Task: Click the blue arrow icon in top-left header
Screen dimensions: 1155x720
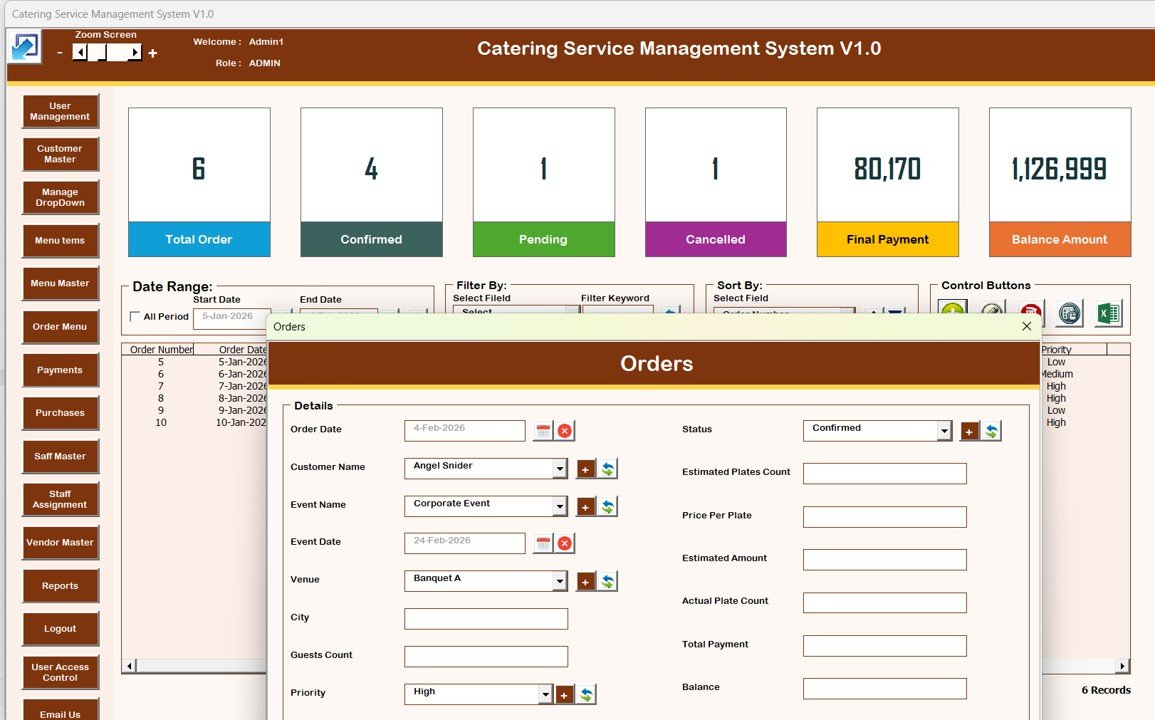Action: [25, 47]
